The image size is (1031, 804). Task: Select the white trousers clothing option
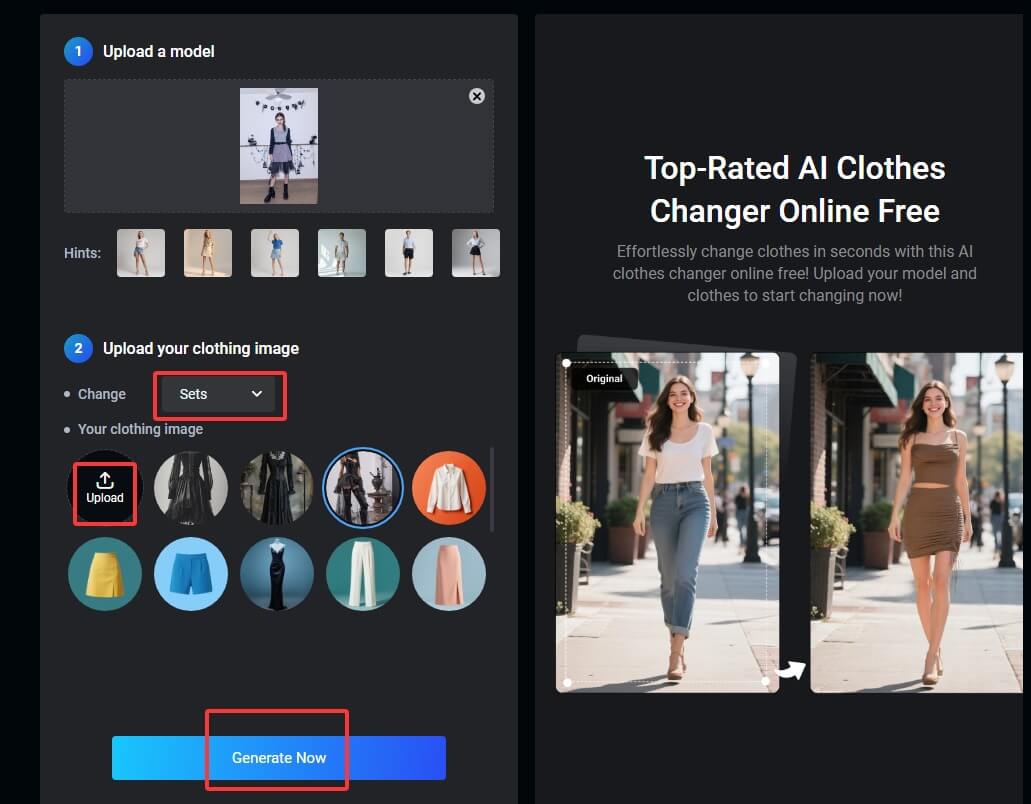point(363,574)
